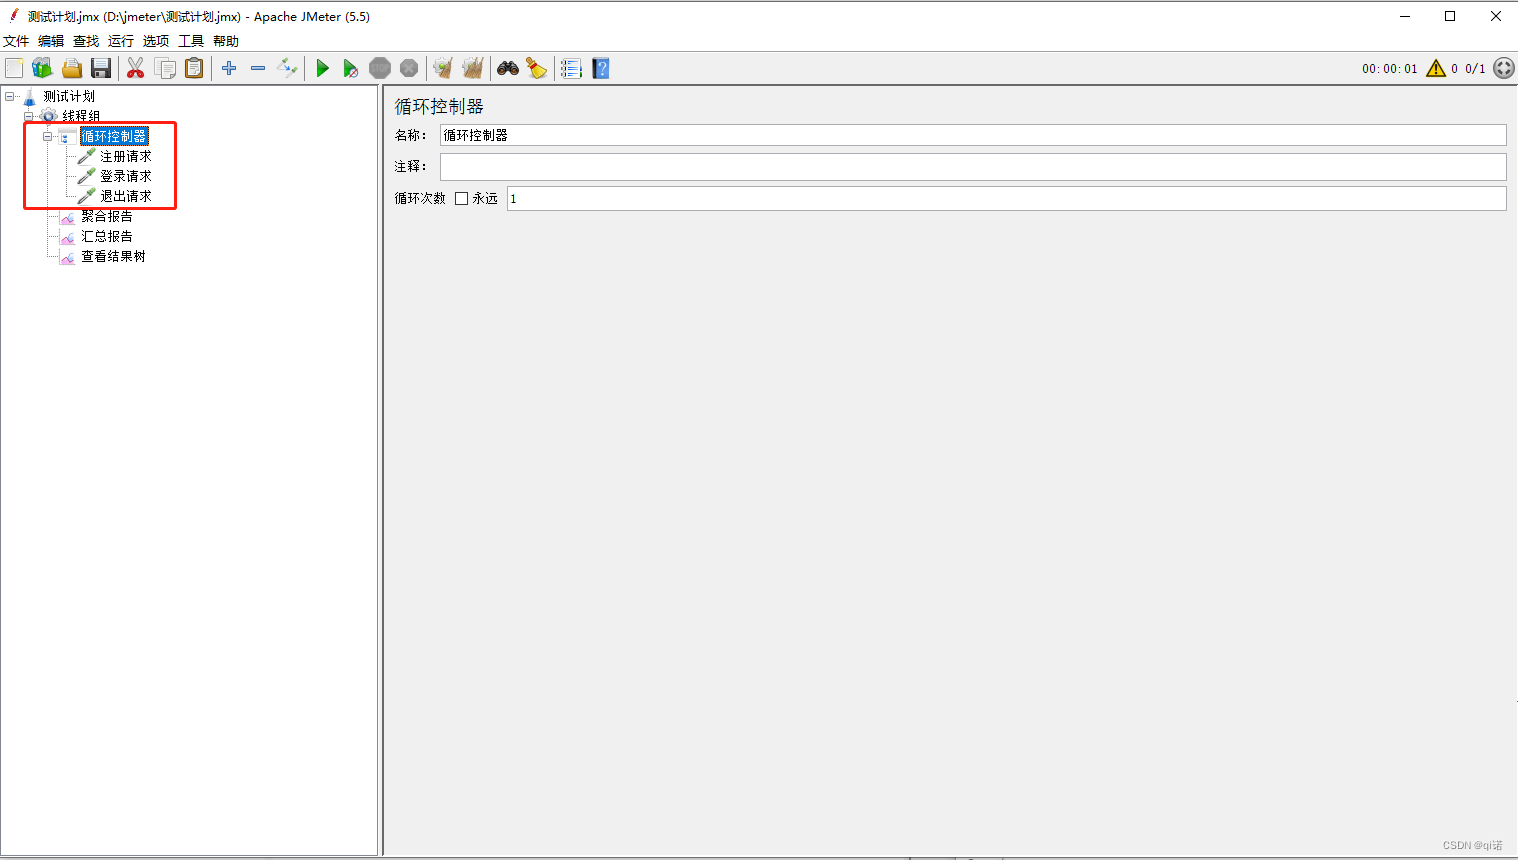Click the Paste clipboard icon

194,68
